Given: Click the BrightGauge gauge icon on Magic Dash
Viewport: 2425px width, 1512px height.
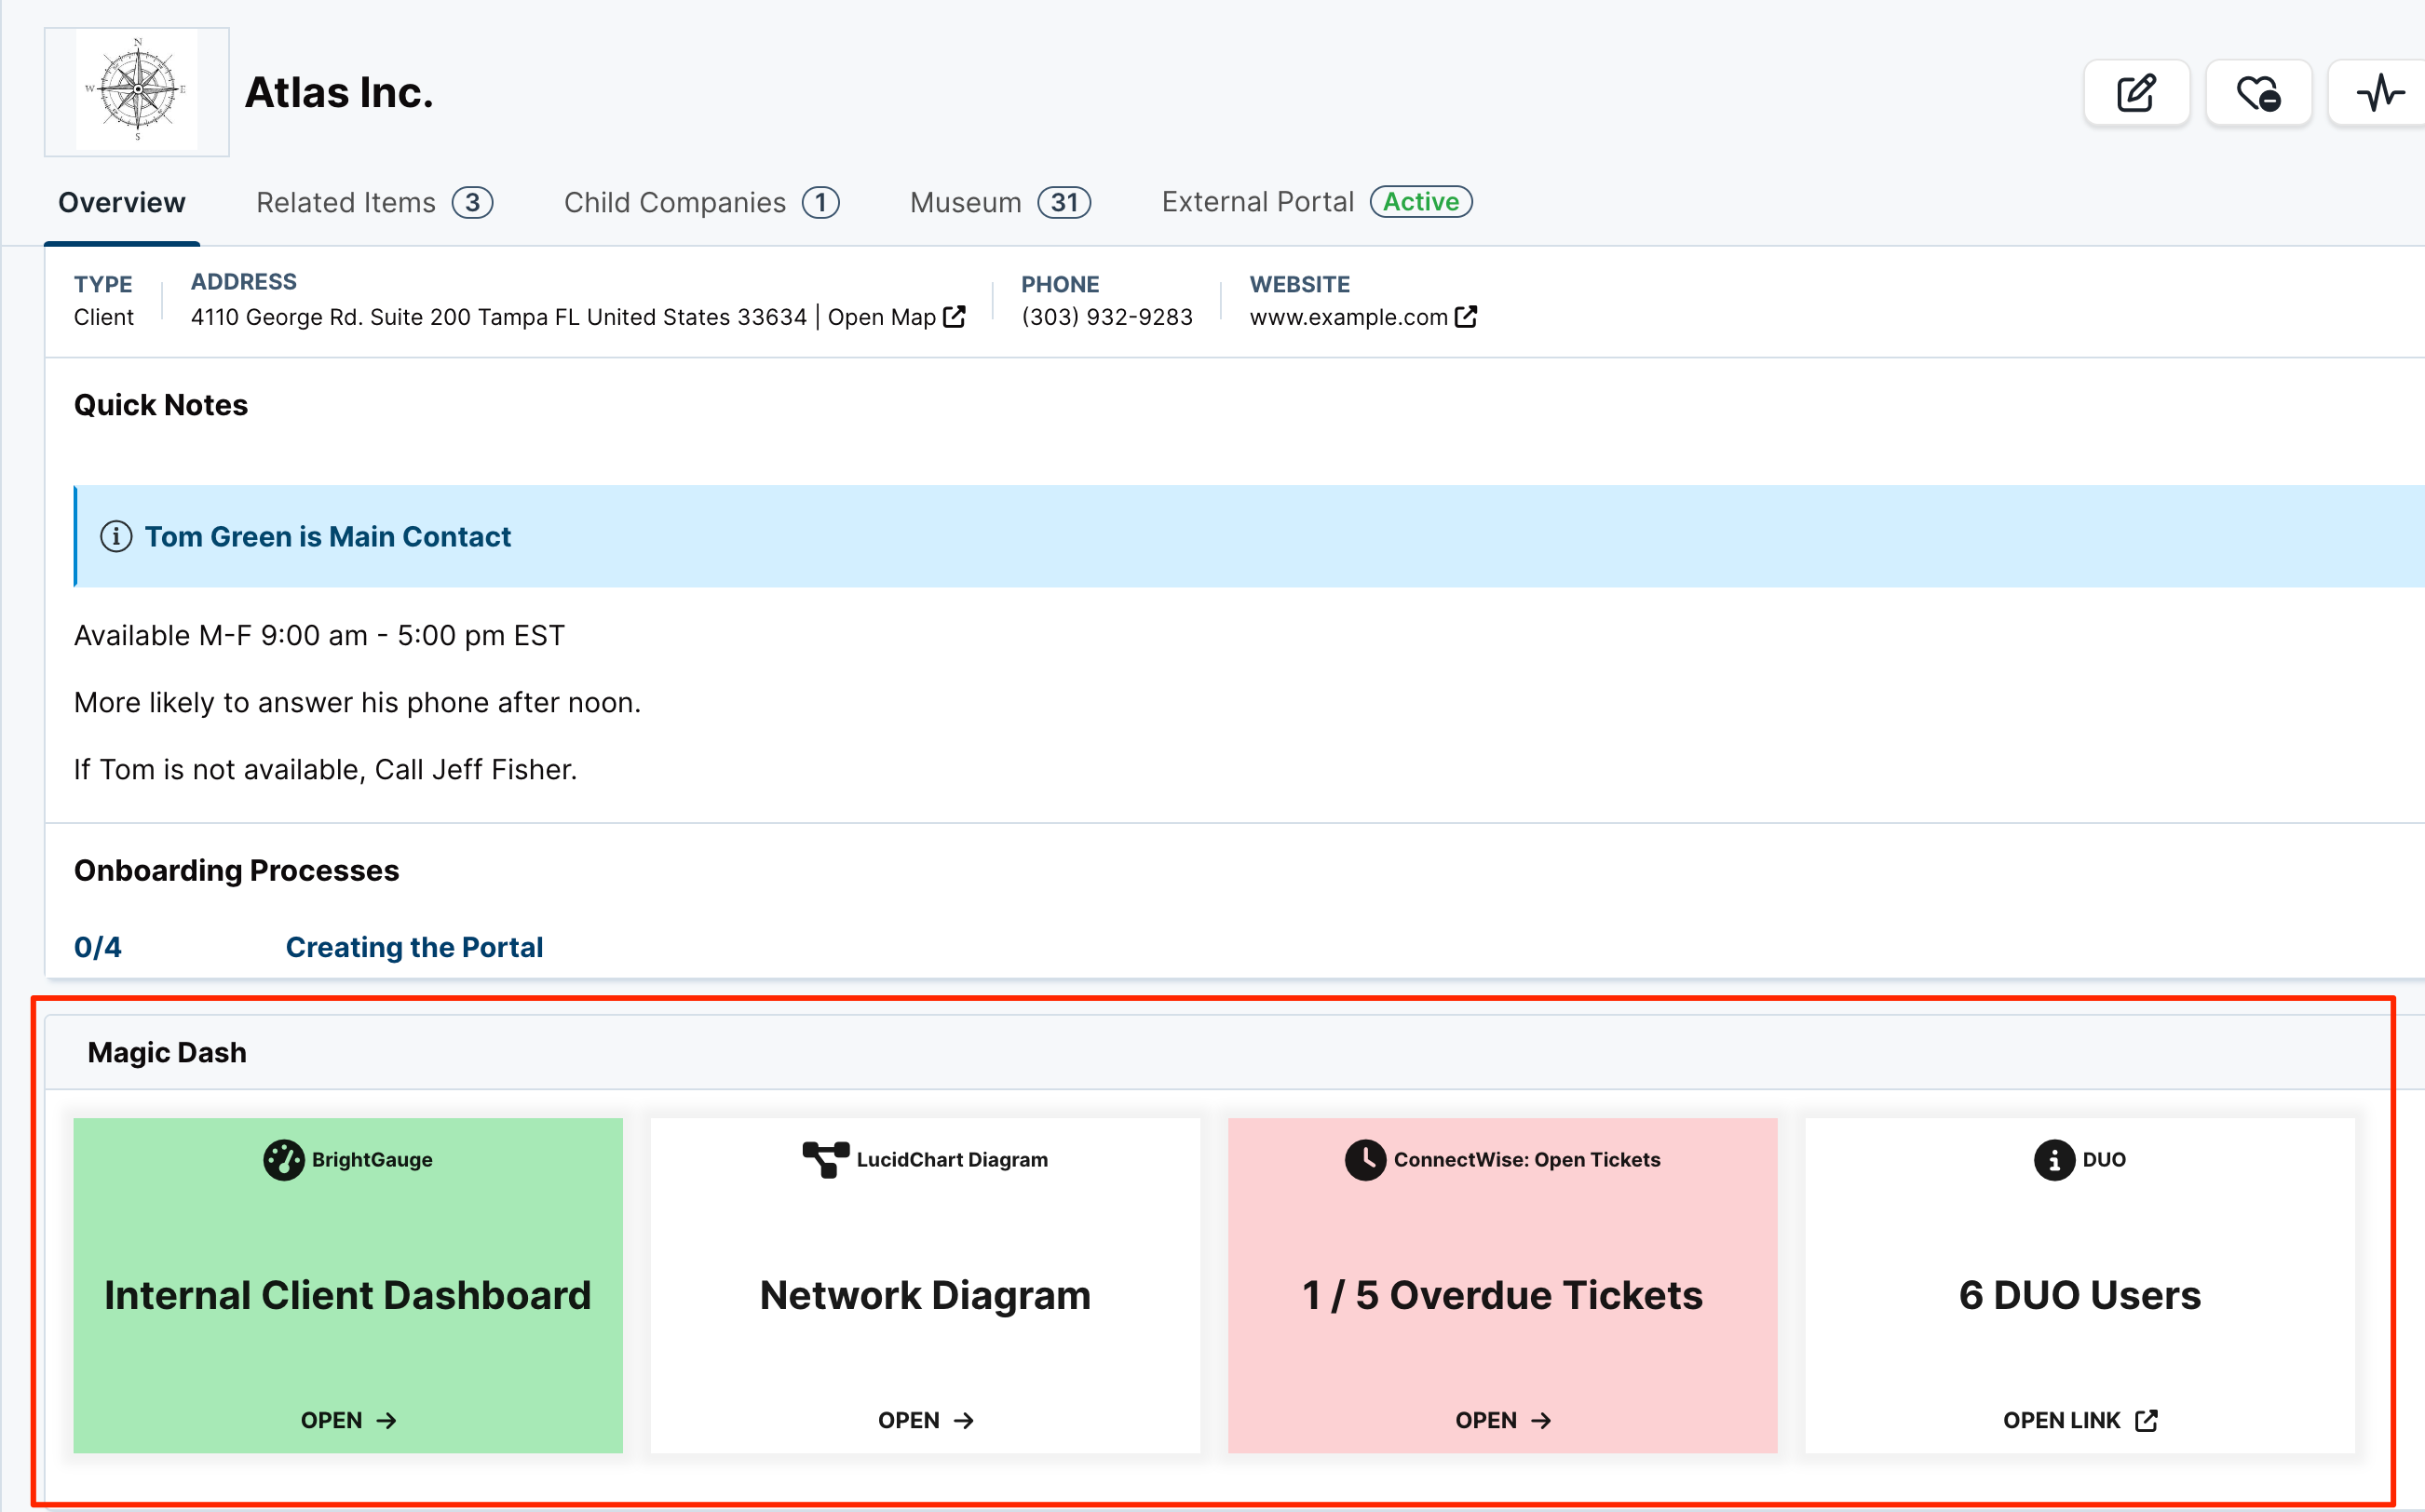Looking at the screenshot, I should 283,1159.
